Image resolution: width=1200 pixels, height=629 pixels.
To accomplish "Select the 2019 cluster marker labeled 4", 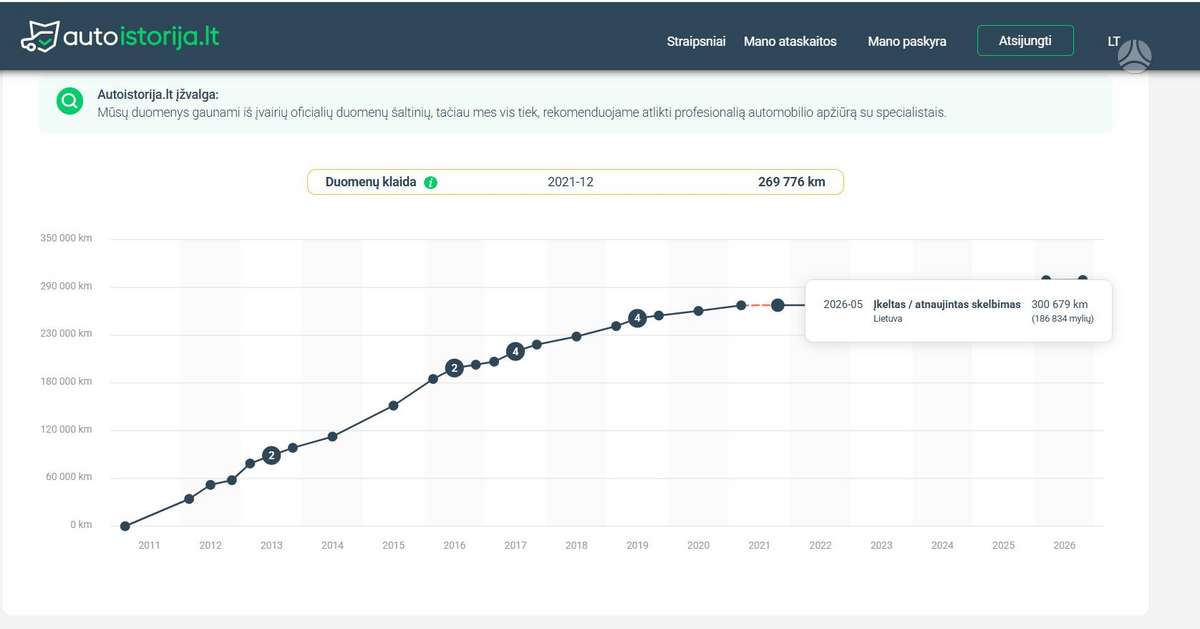I will click(637, 318).
